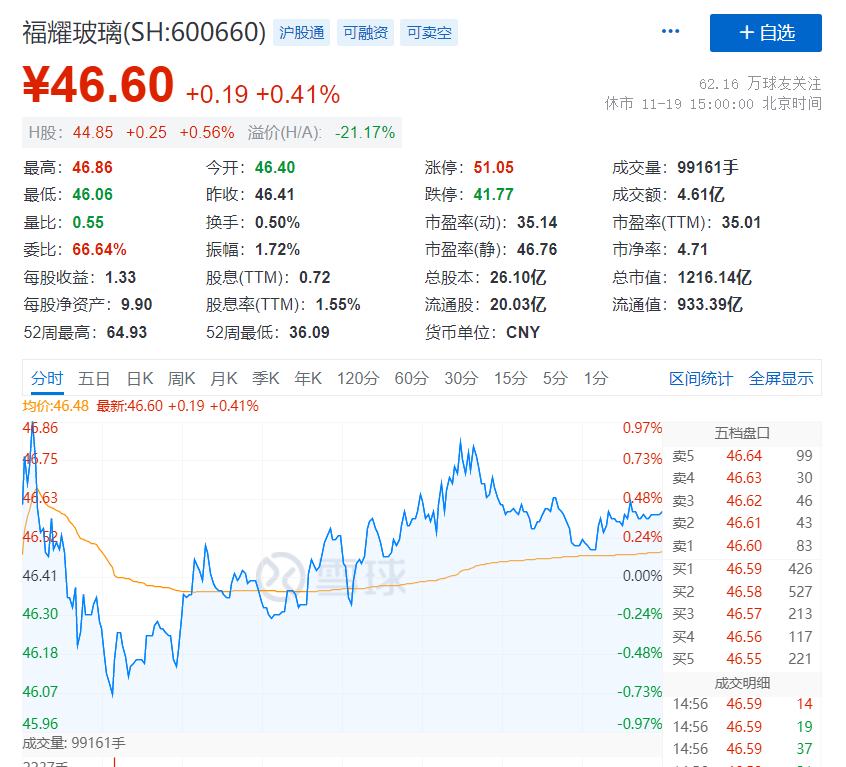Click the three-dot more options icon
Screen dimensions: 846x767
670,32
